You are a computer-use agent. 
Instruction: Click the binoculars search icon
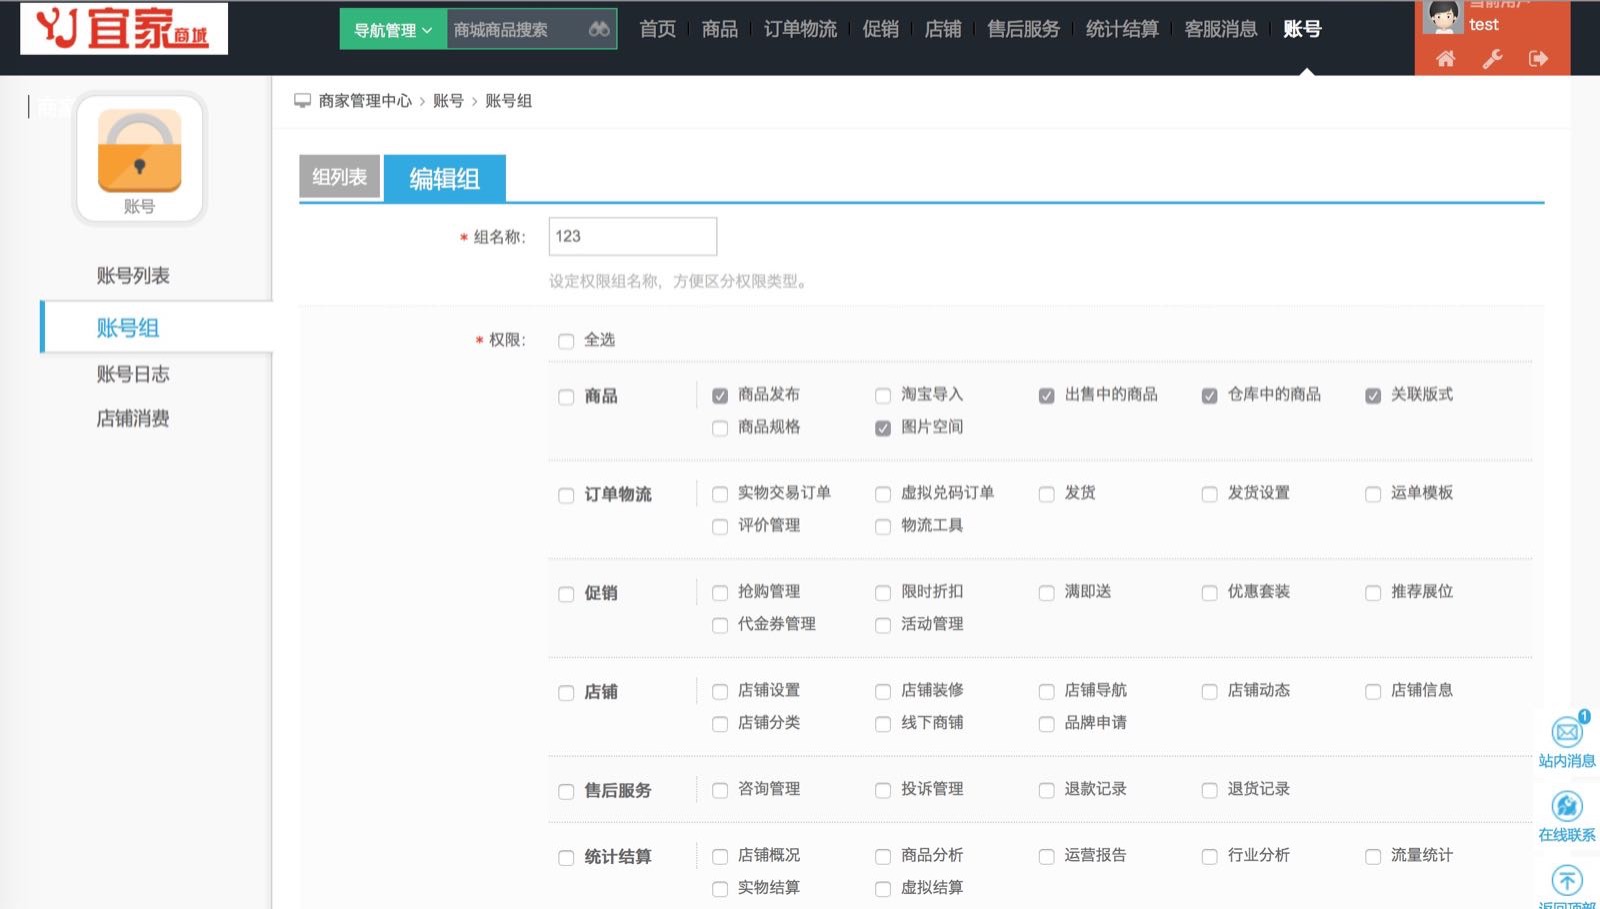pyautogui.click(x=599, y=29)
